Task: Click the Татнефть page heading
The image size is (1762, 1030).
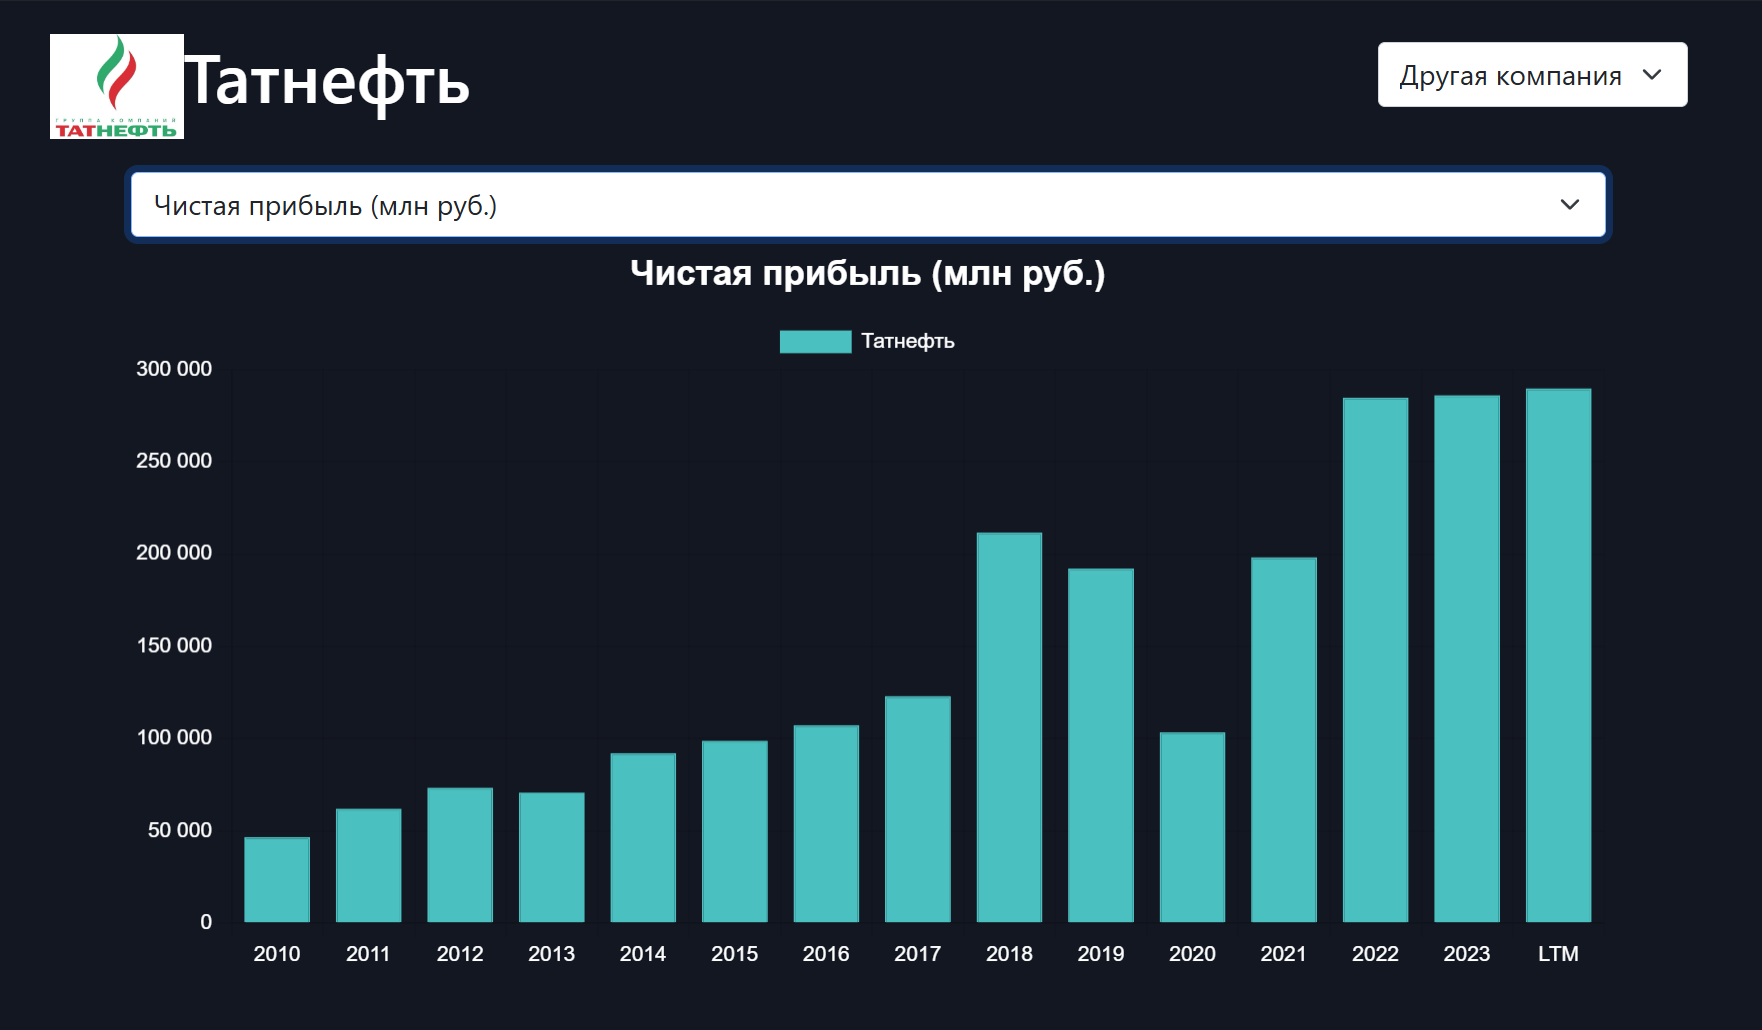Action: 327,82
